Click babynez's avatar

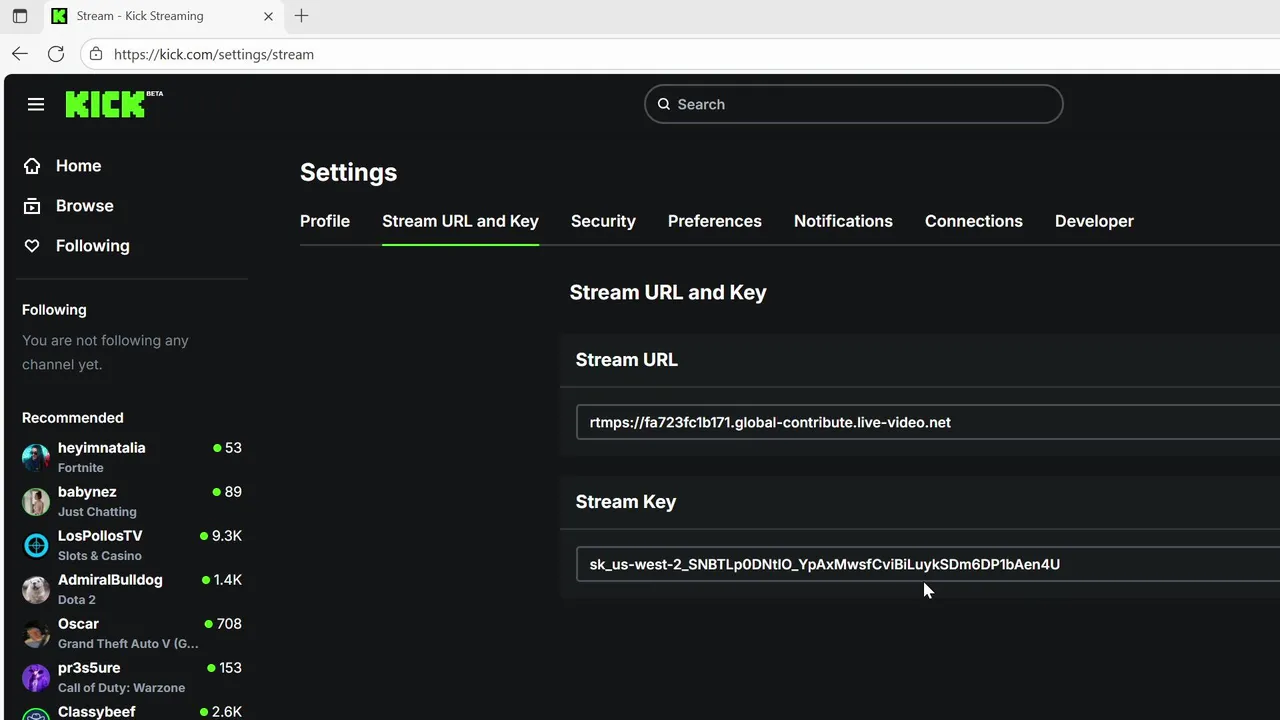coord(36,502)
